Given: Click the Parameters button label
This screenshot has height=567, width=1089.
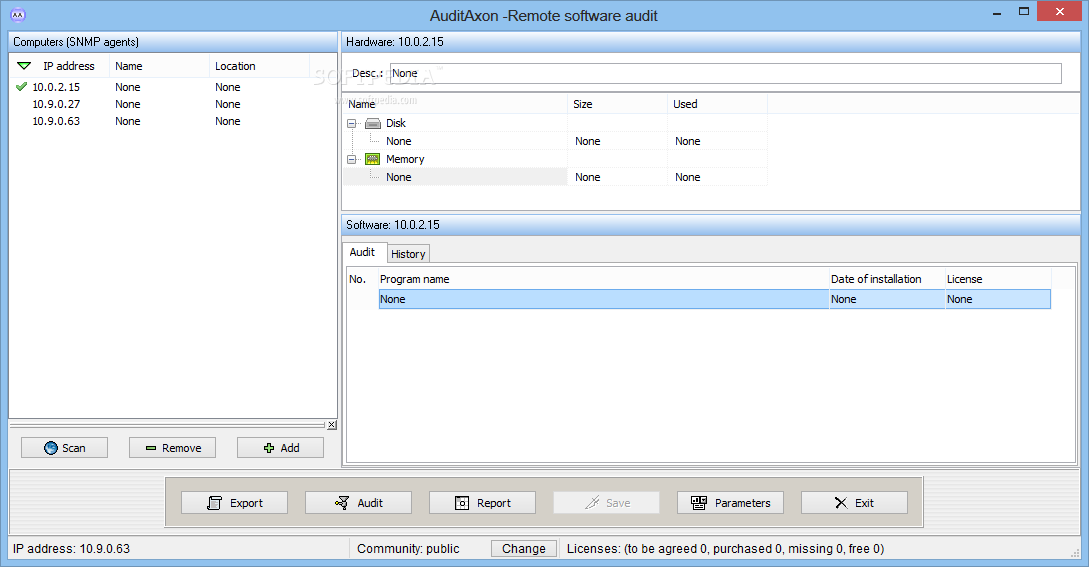Looking at the screenshot, I should (x=742, y=503).
